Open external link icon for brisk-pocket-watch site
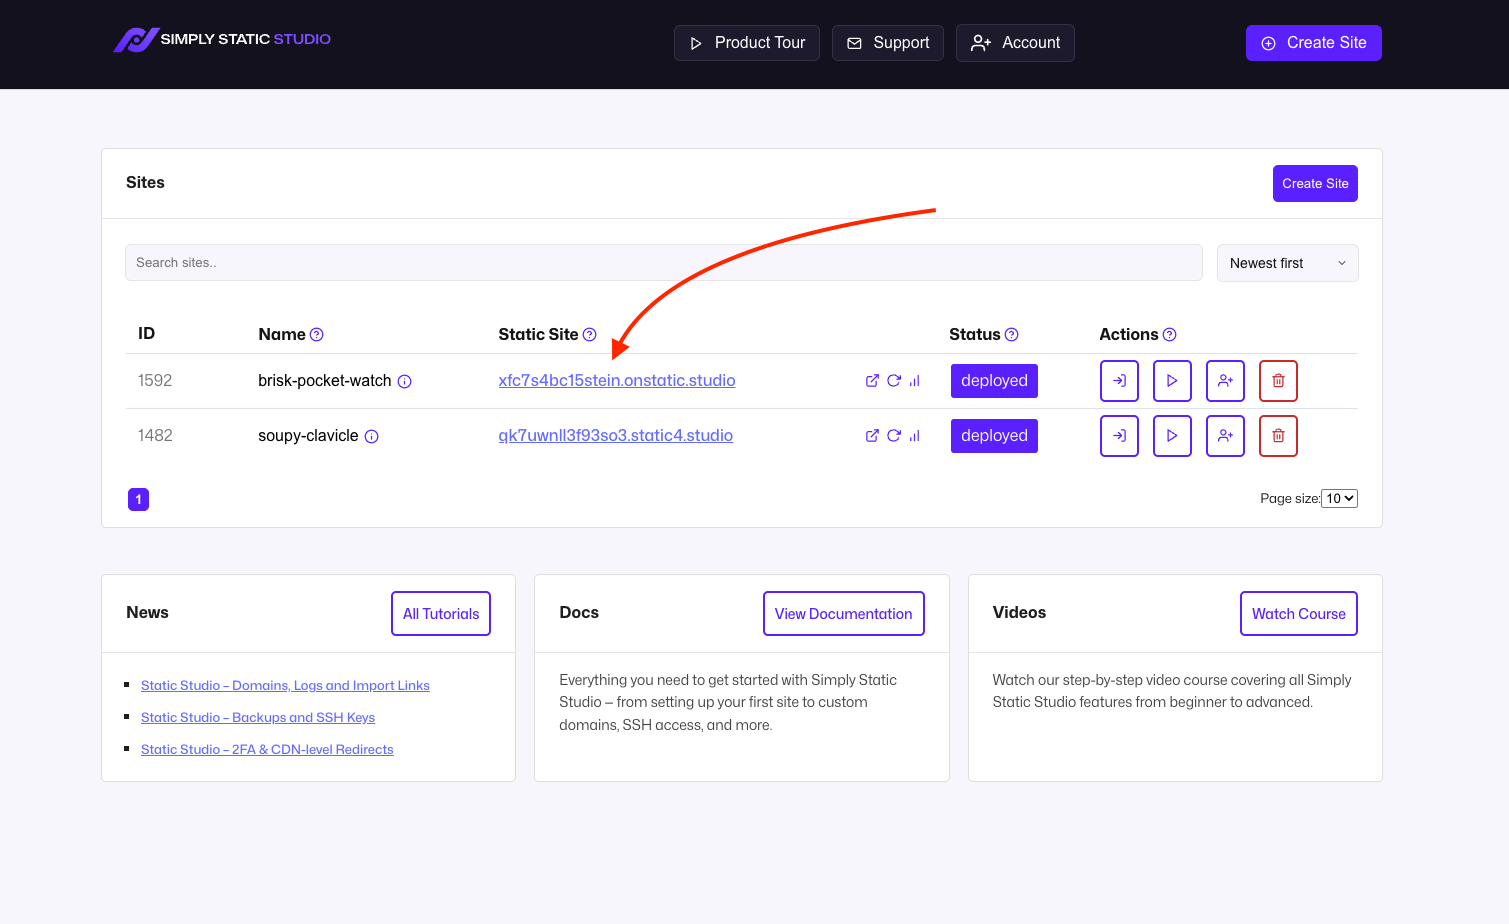This screenshot has width=1509, height=924. tap(872, 381)
